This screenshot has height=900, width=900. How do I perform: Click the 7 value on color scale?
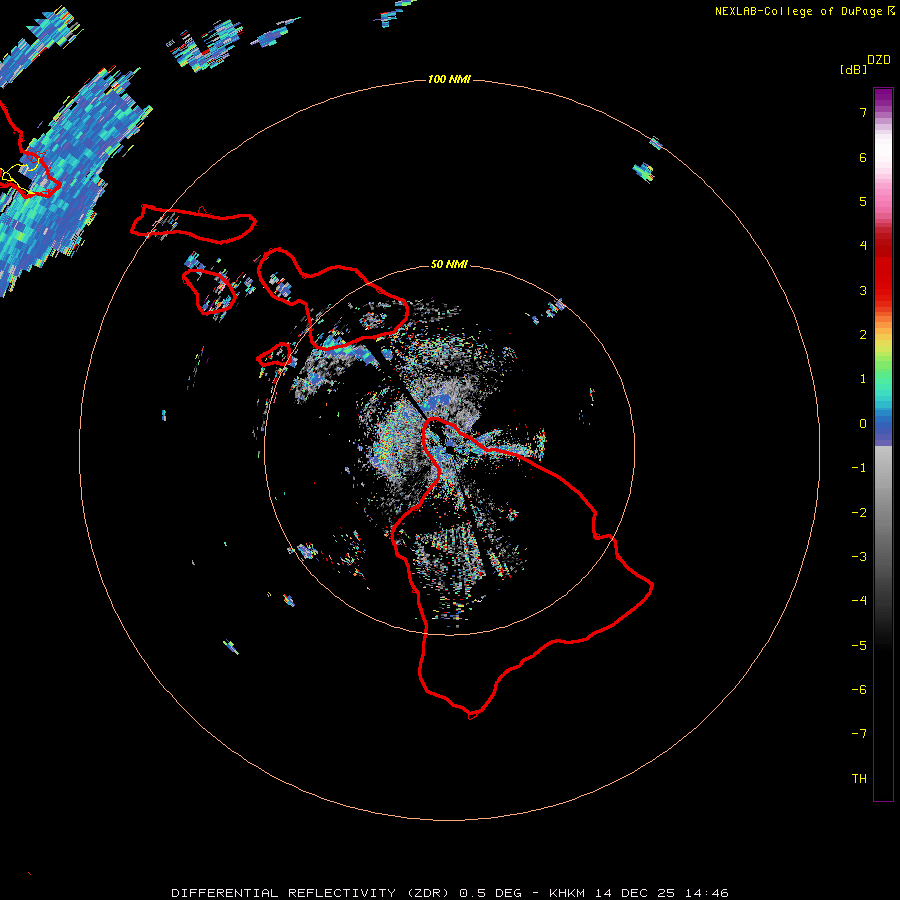[x=863, y=112]
